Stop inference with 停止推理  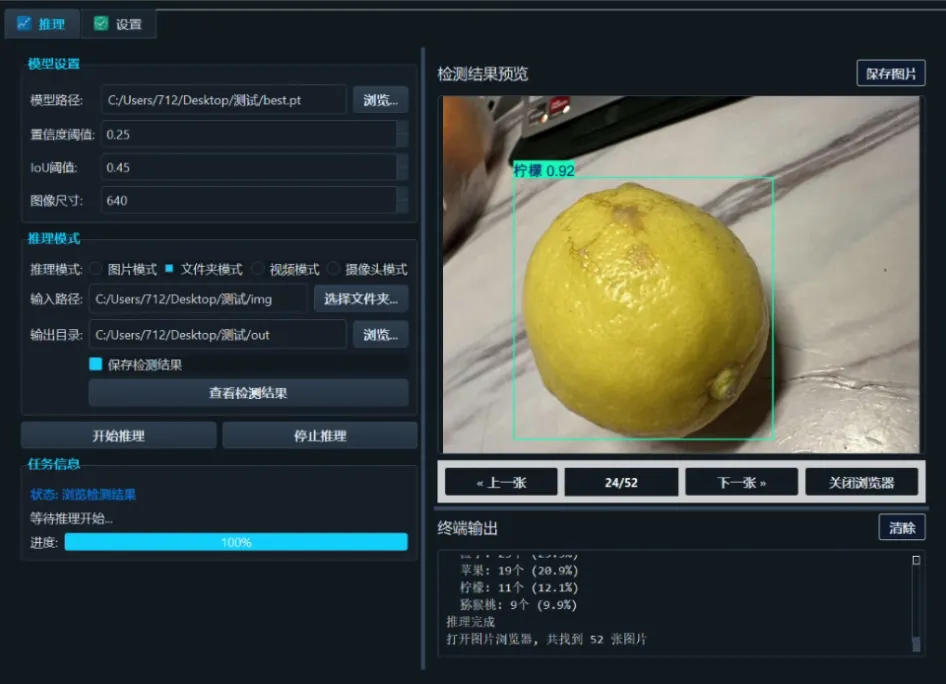322,435
